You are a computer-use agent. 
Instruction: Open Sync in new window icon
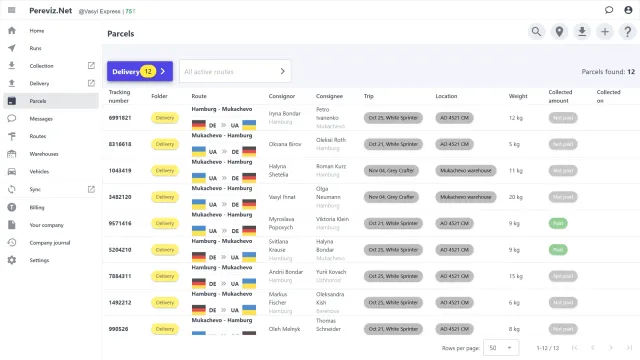tap(91, 189)
